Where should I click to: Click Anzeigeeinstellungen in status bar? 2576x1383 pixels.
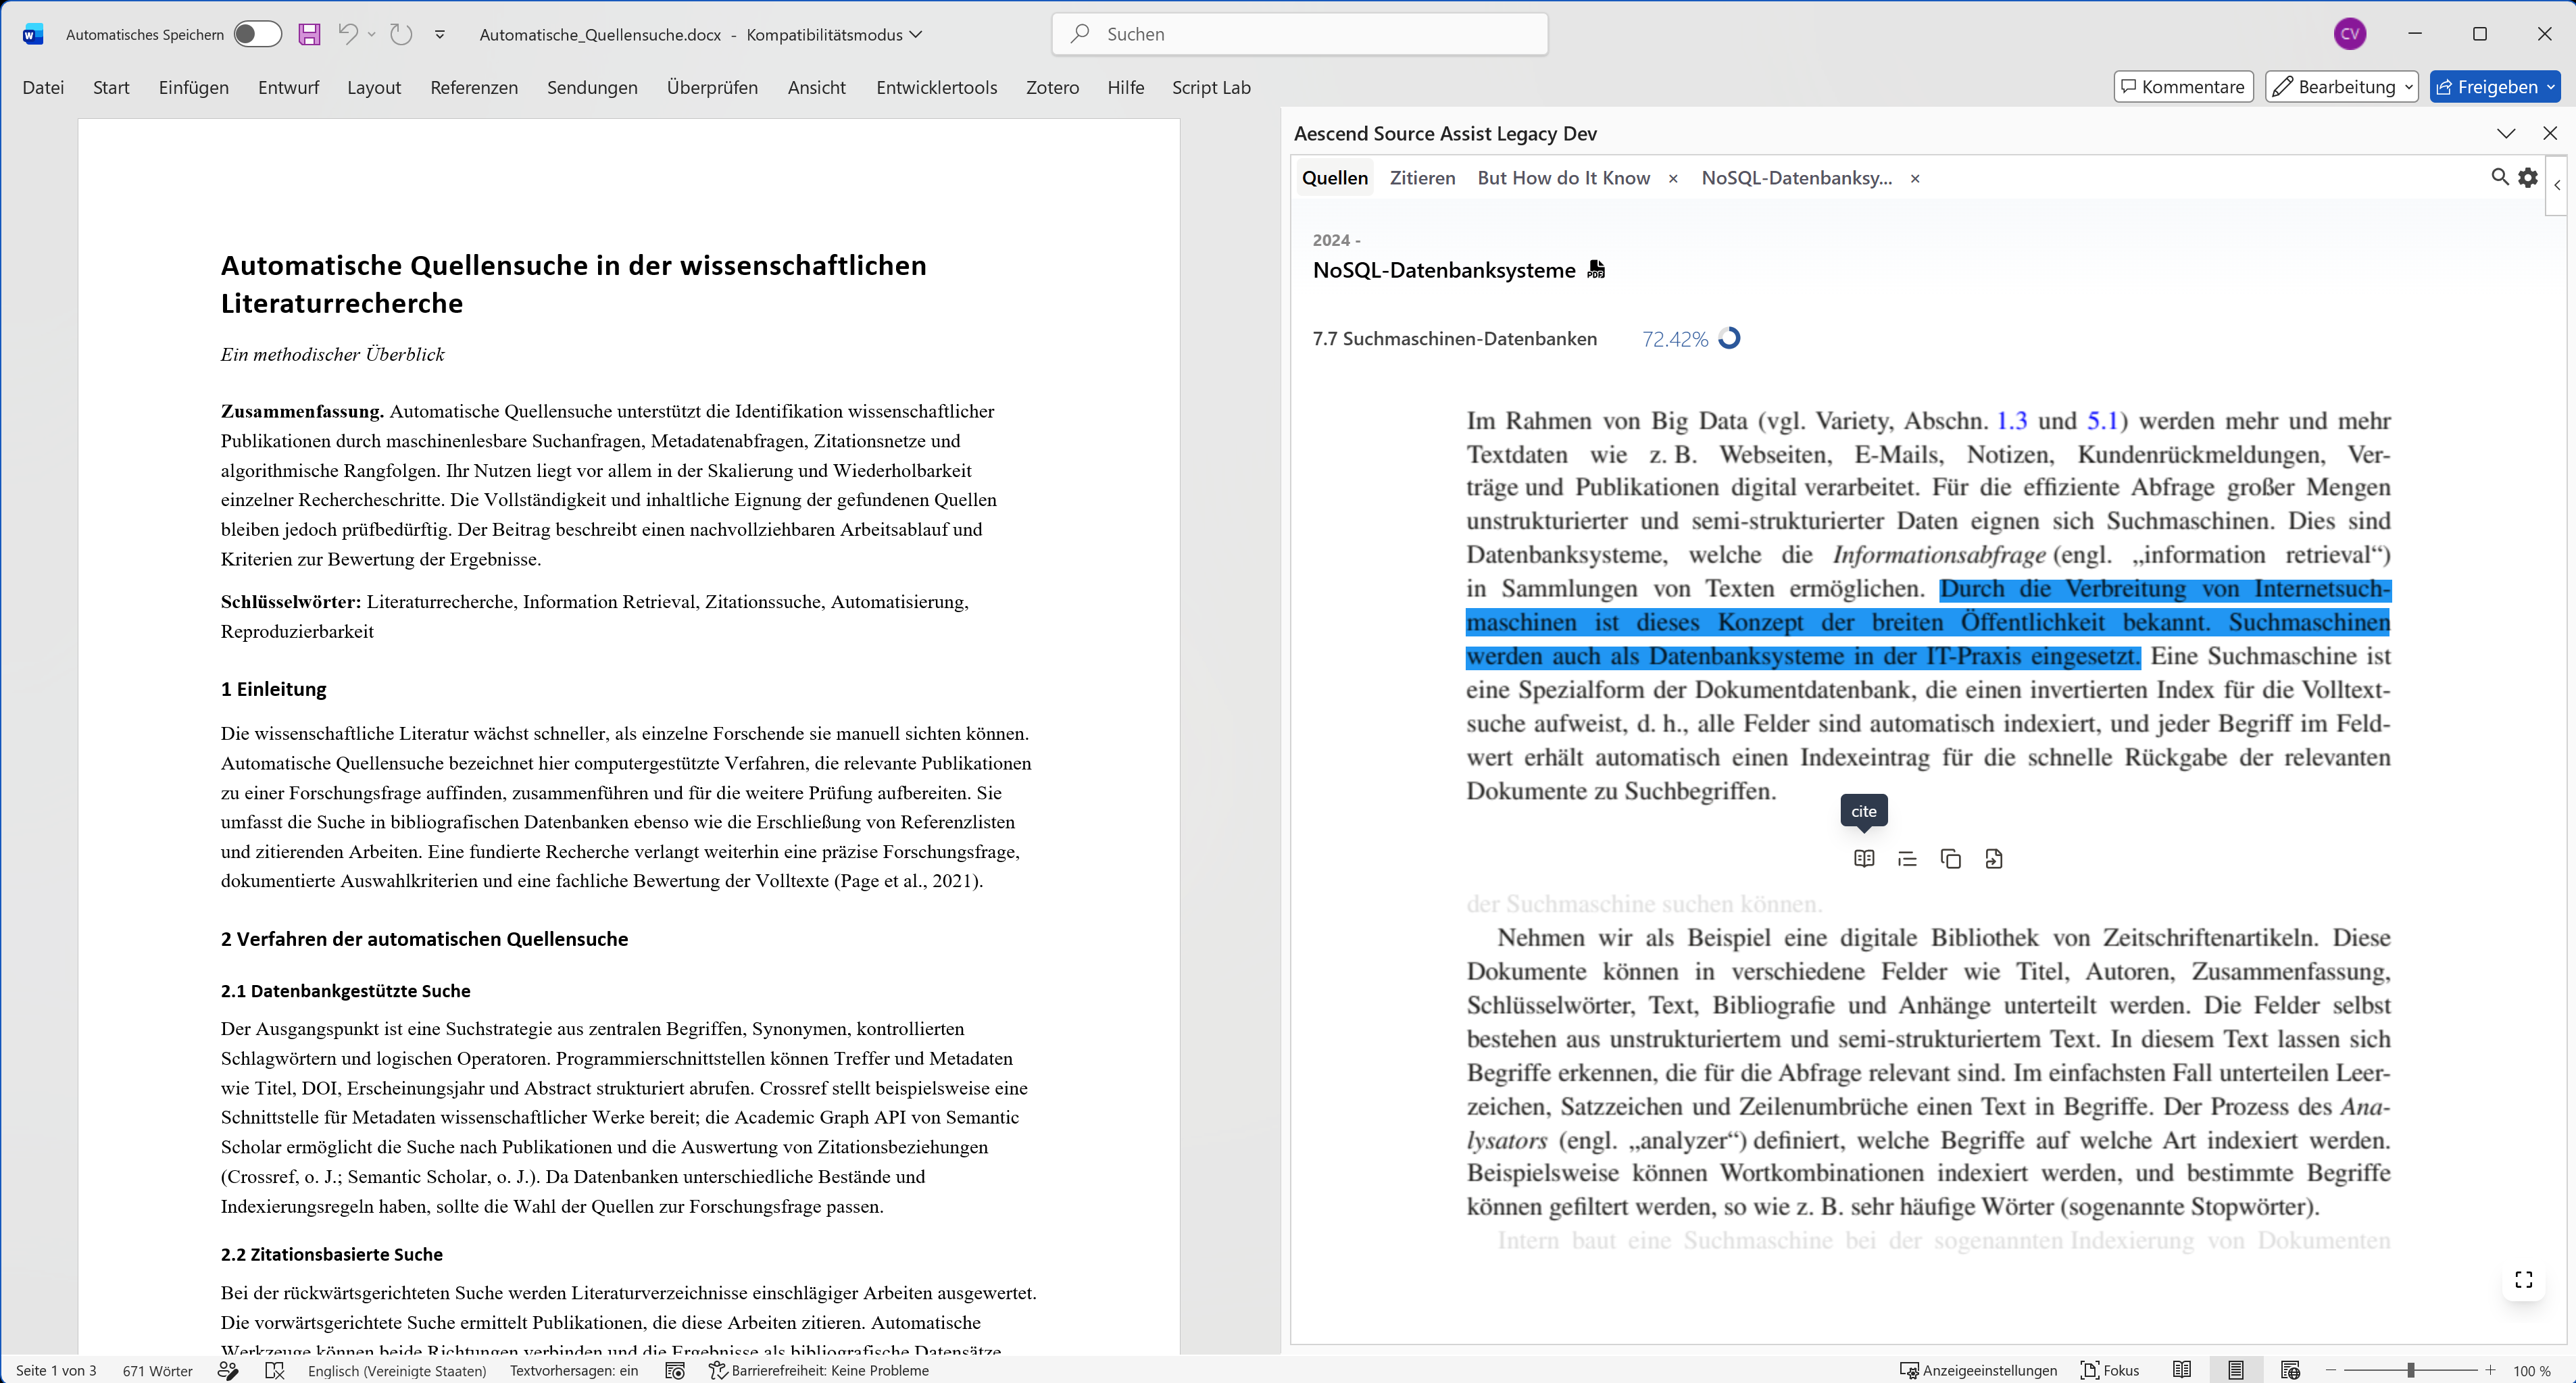(1978, 1370)
